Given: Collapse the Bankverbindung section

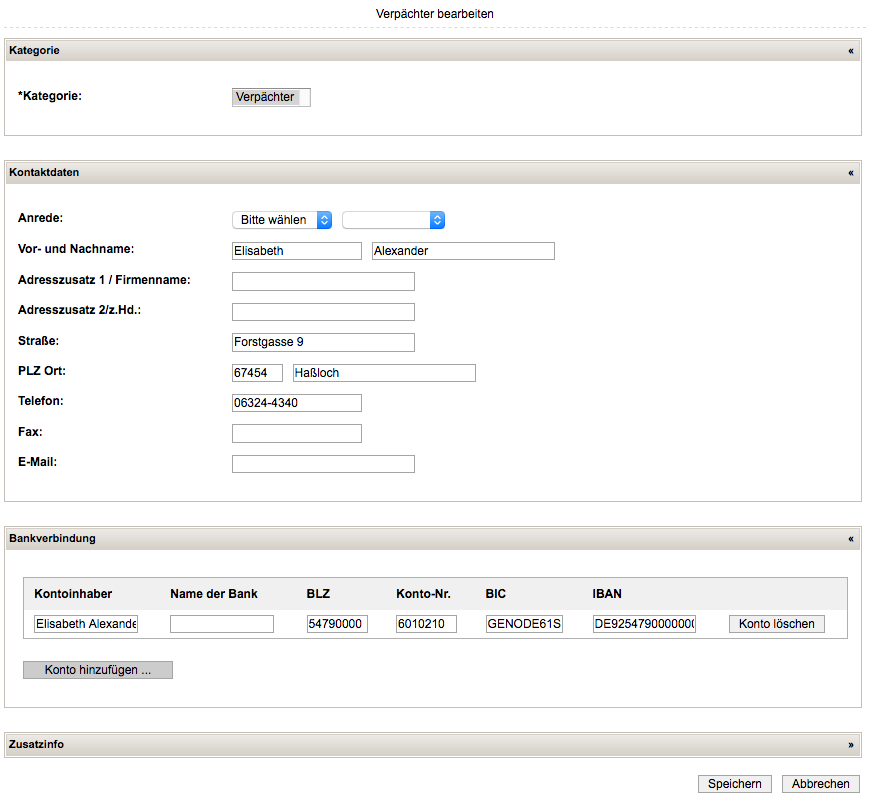Looking at the screenshot, I should coord(851,539).
